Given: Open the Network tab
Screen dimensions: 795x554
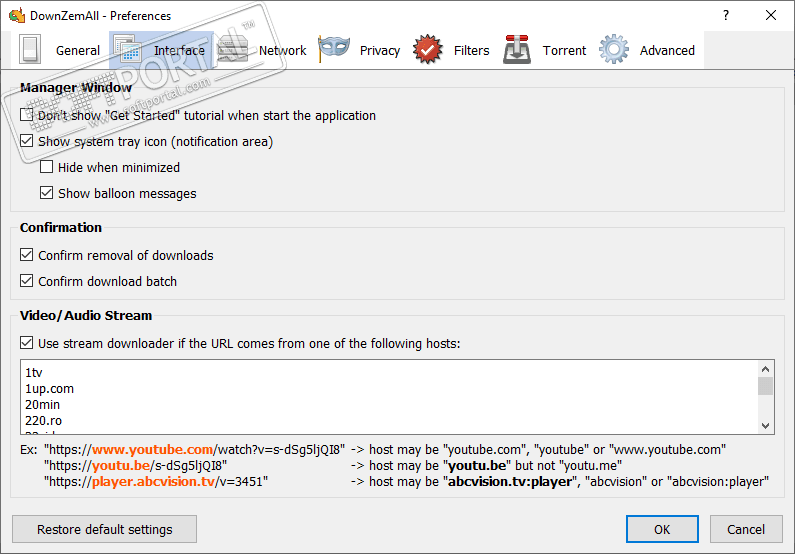Looking at the screenshot, I should pyautogui.click(x=263, y=50).
